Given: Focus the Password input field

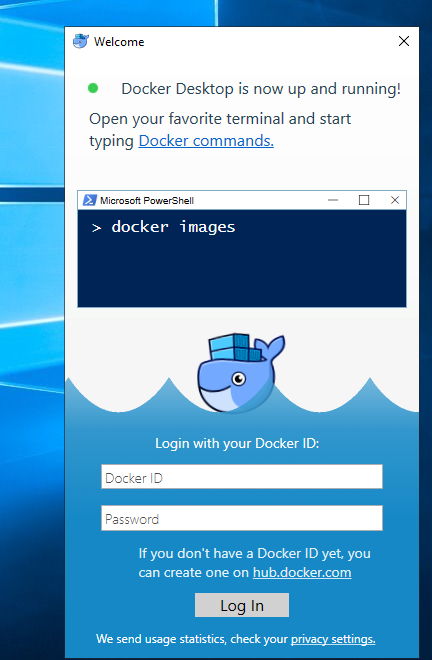Looking at the screenshot, I should [242, 518].
